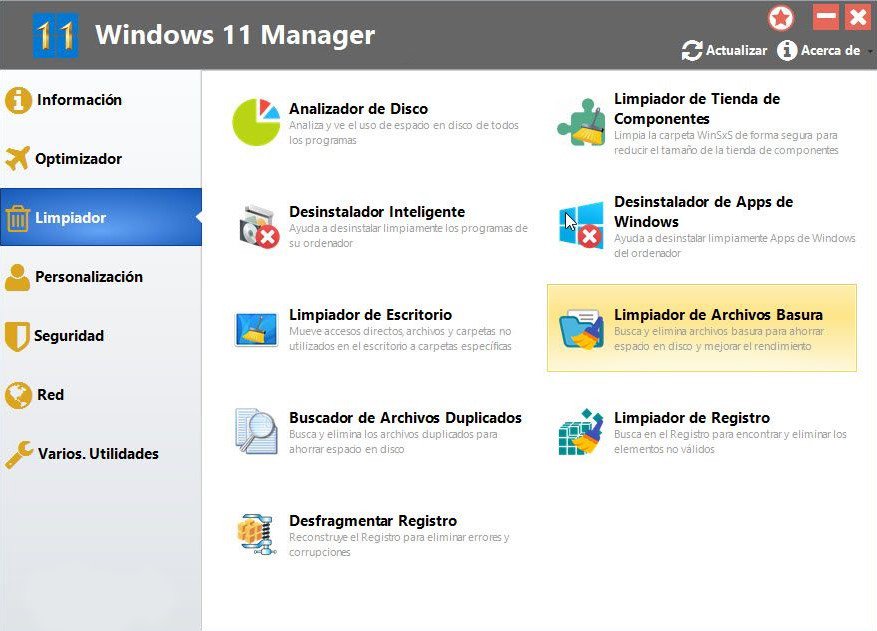The width and height of the screenshot is (877, 631).
Task: Close the Windows 11 Manager window
Action: coord(858,17)
